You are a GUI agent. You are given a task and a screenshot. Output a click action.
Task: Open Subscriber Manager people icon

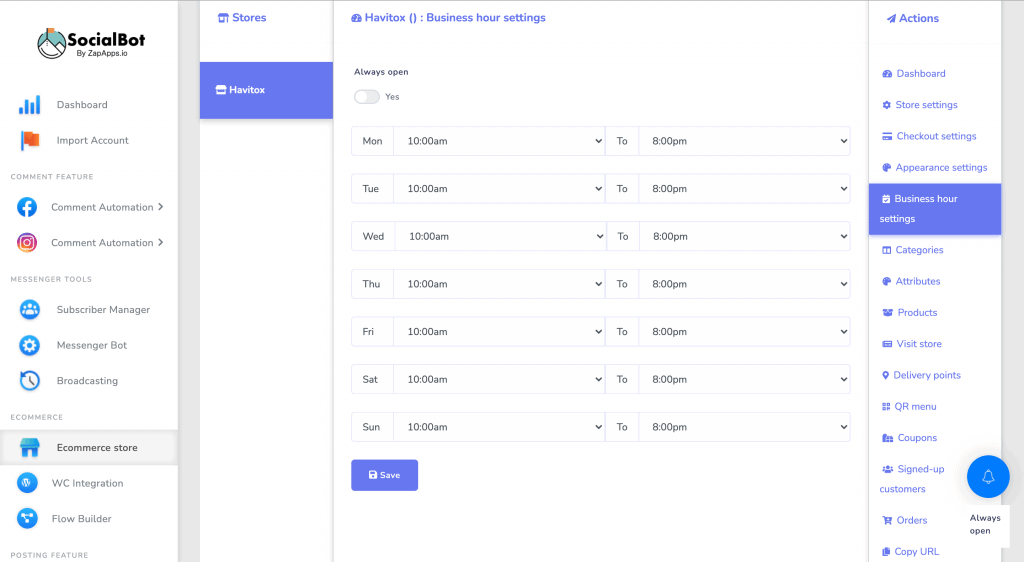(29, 309)
